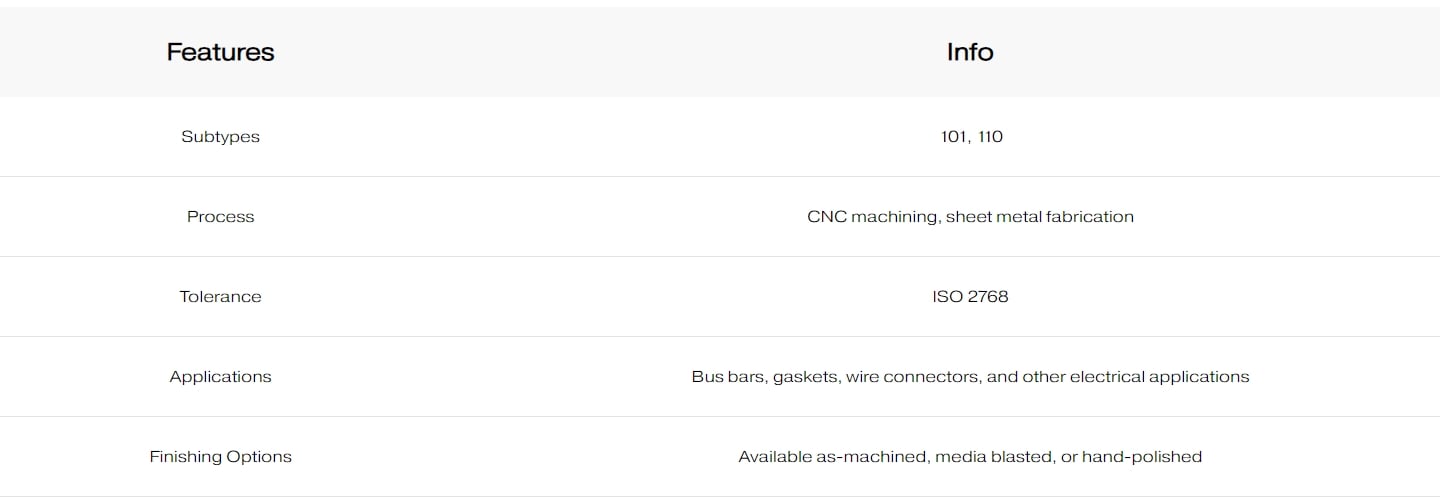The width and height of the screenshot is (1440, 503).
Task: Click the Info column header
Action: 970,52
